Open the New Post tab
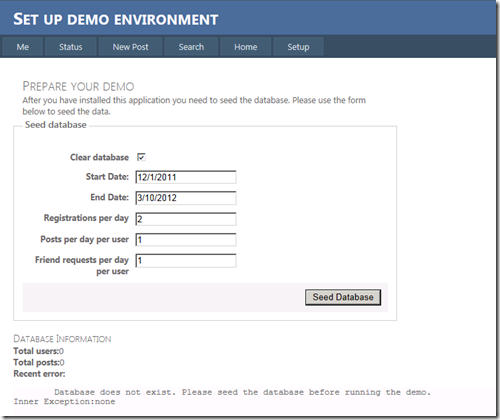The width and height of the screenshot is (500, 420). coord(130,47)
